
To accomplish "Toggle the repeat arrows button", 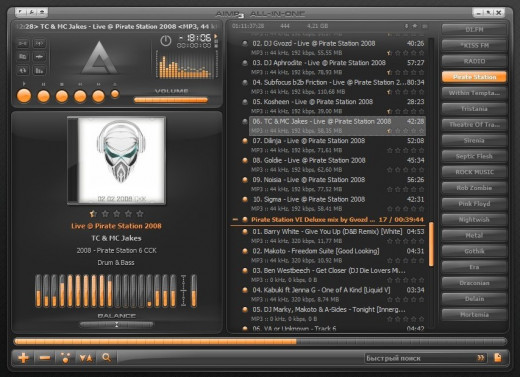I will pos(23,70).
